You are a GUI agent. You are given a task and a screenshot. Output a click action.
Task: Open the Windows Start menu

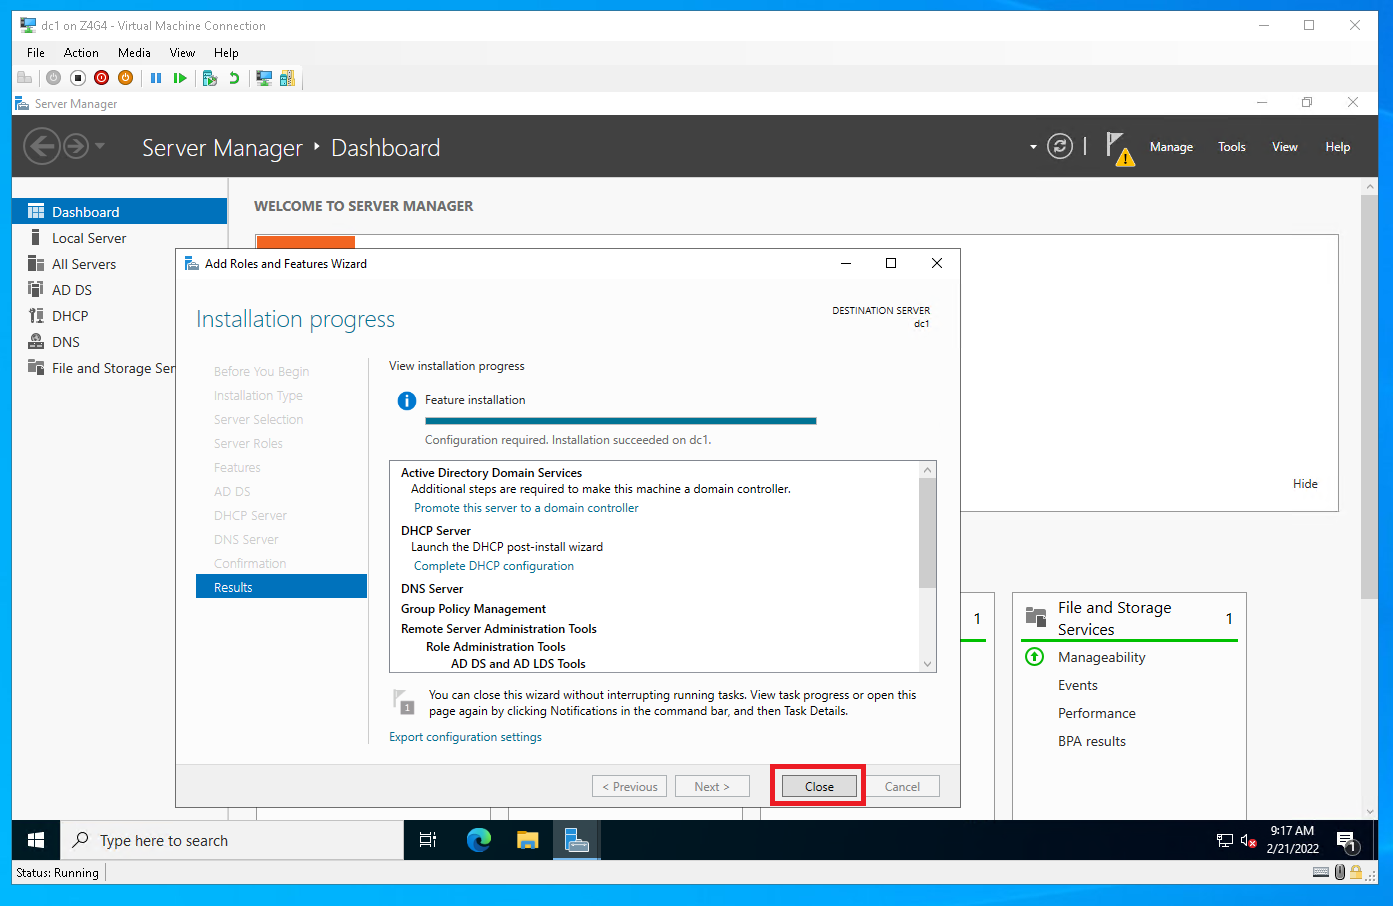[36, 840]
